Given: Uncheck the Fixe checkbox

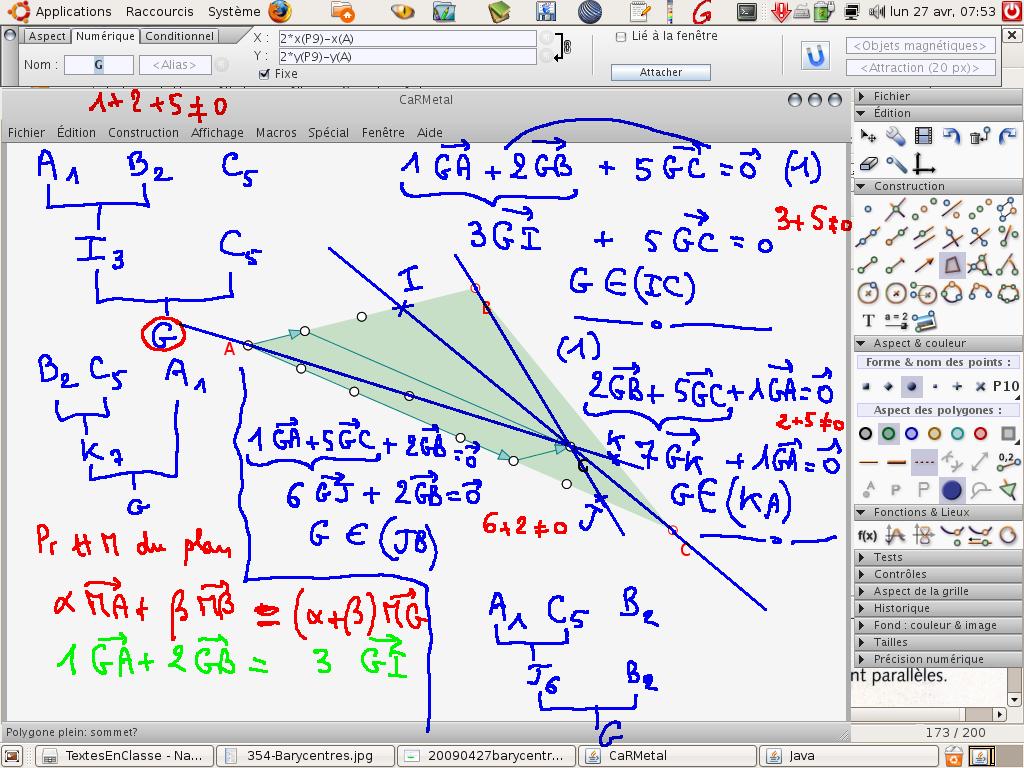Looking at the screenshot, I should (x=264, y=74).
